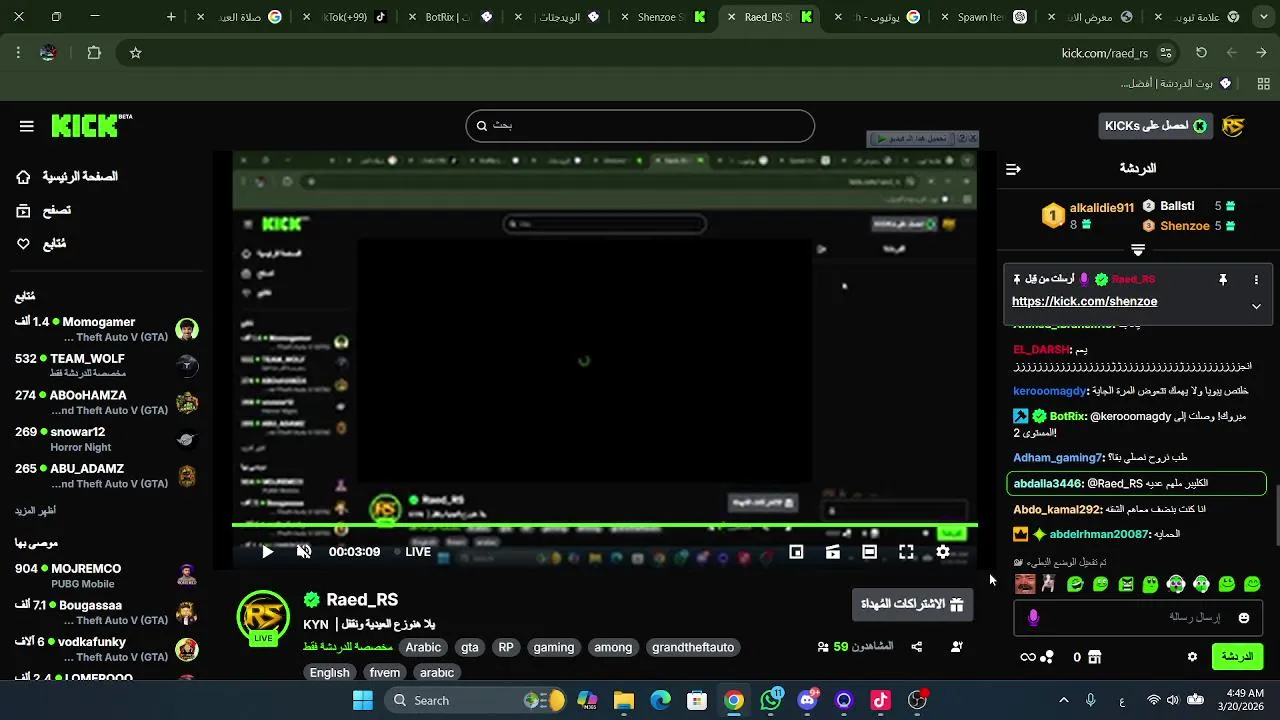Collapse the chat panel with the arrow icon
Viewport: 1280px width, 720px height.
click(1013, 169)
